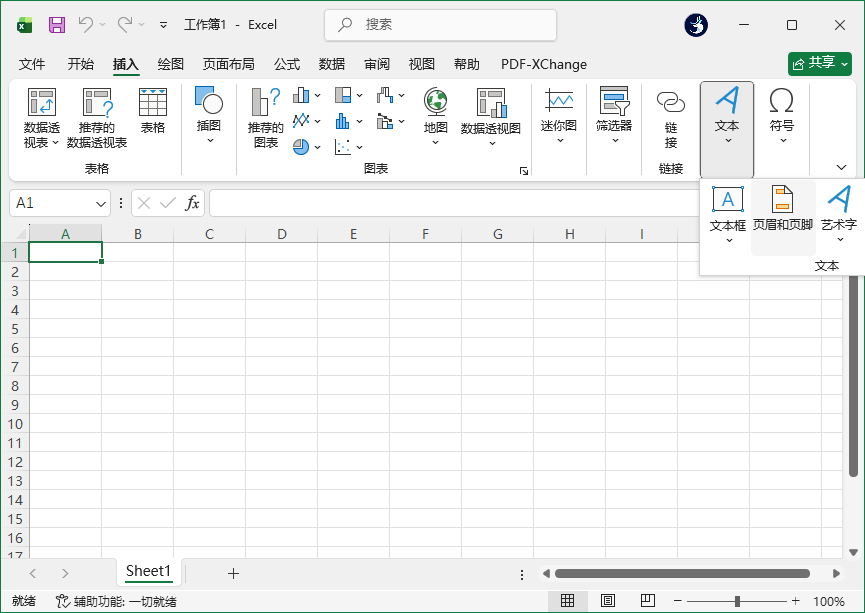Insert a Table (表格)

coord(153,102)
